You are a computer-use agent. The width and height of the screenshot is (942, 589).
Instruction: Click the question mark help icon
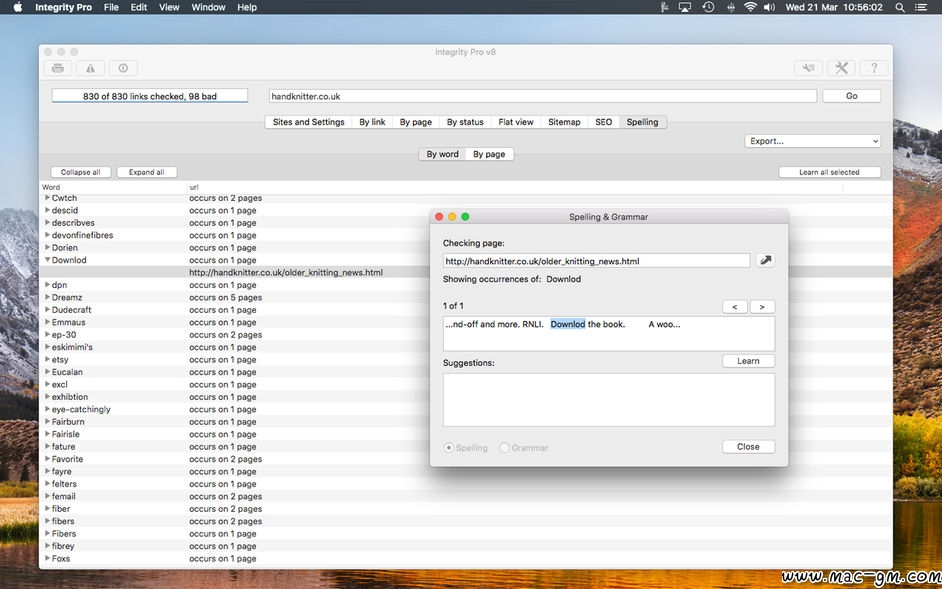(874, 68)
